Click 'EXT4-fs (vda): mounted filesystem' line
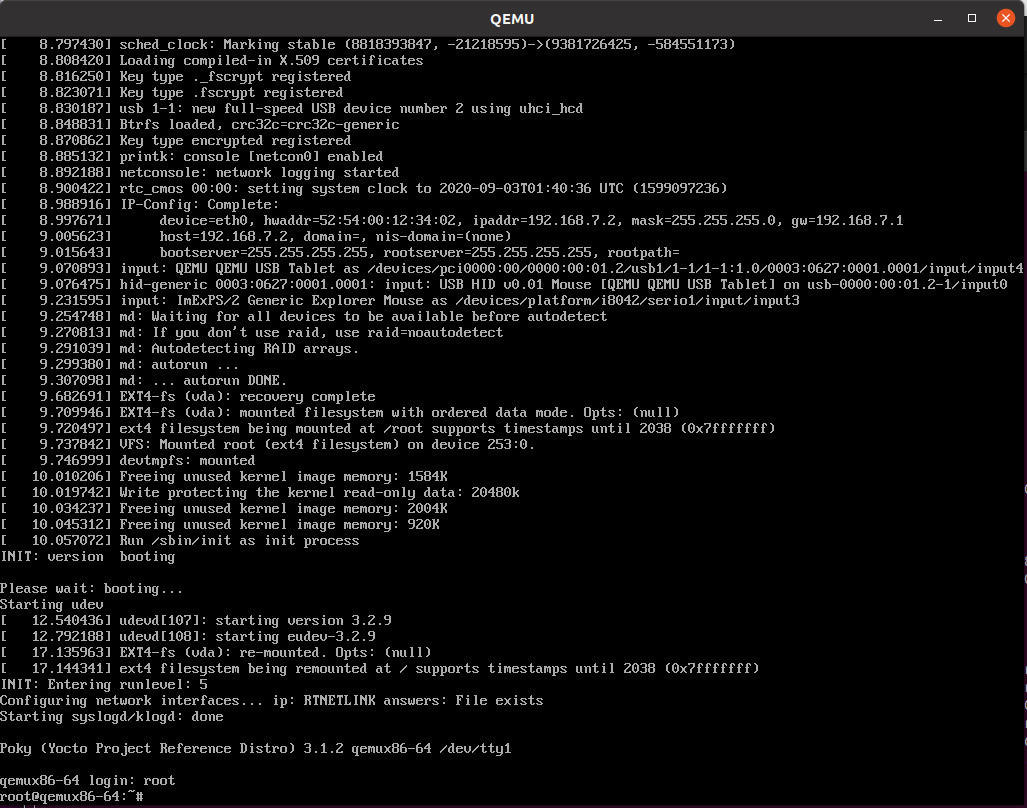This screenshot has width=1027, height=808. [x=340, y=413]
